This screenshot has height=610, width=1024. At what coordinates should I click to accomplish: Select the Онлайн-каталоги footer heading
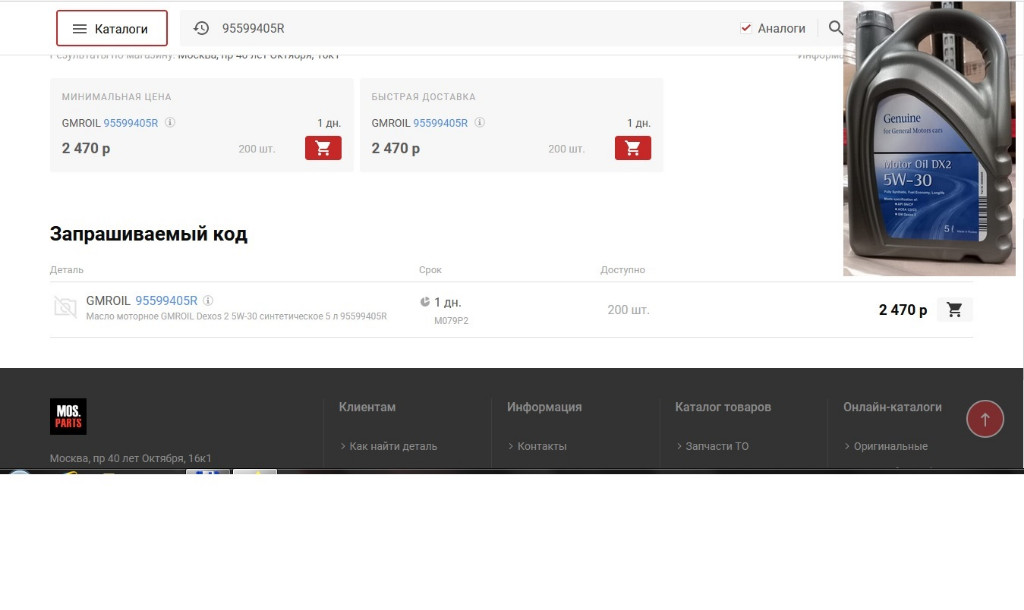[x=892, y=407]
